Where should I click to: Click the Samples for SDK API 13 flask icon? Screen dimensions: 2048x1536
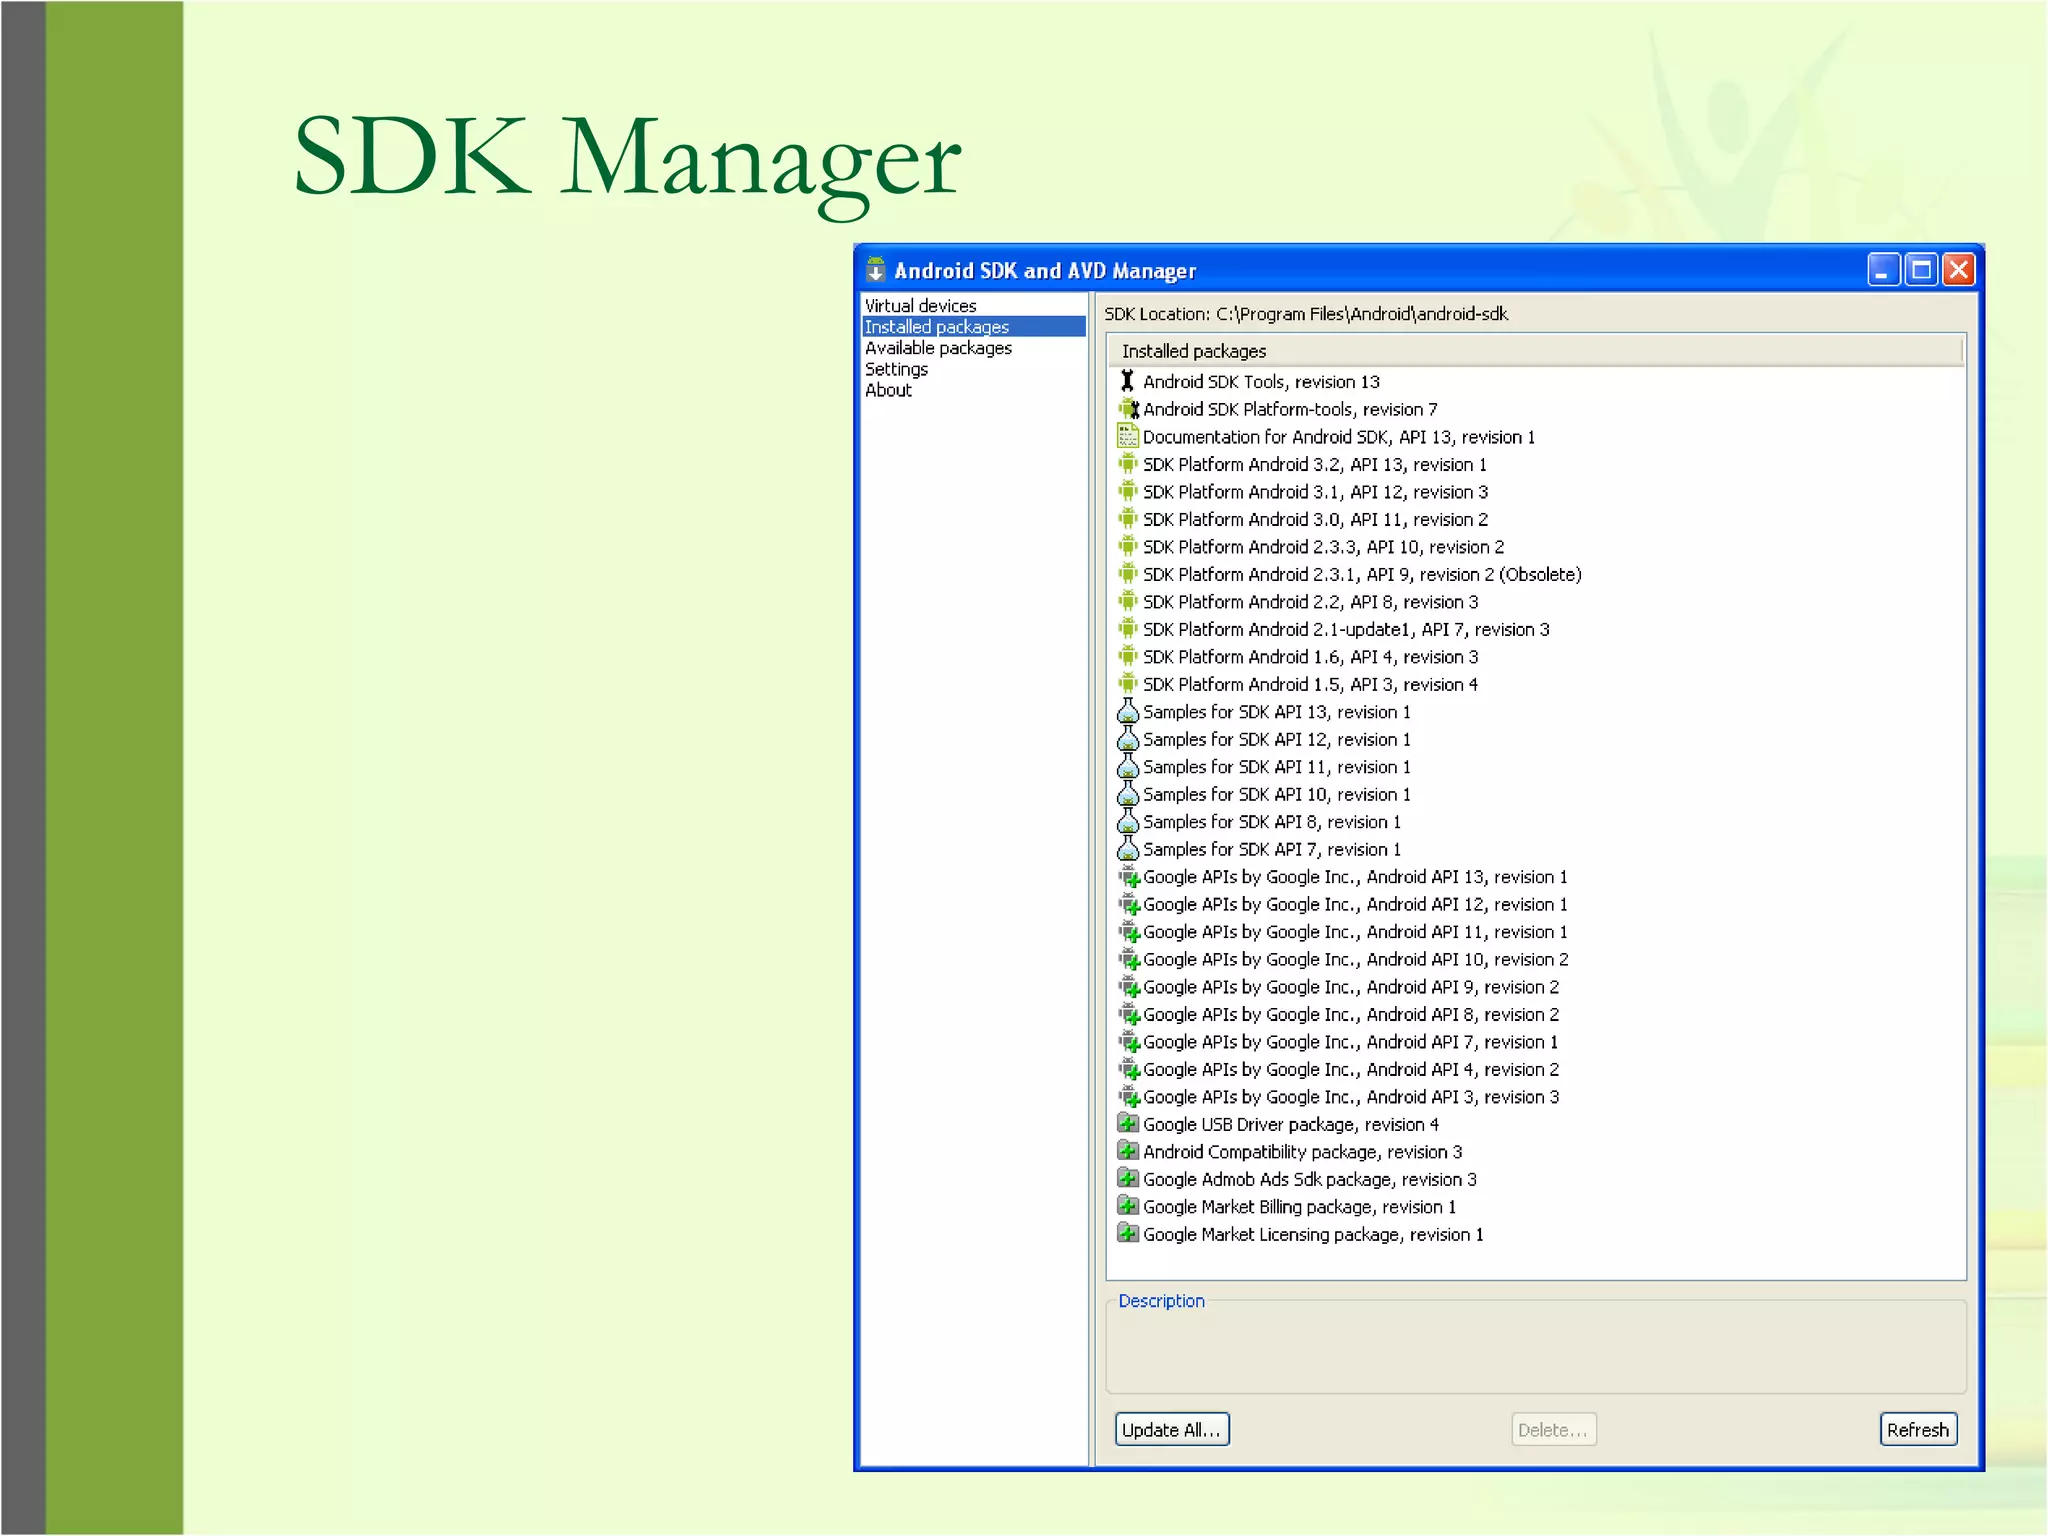(x=1128, y=711)
